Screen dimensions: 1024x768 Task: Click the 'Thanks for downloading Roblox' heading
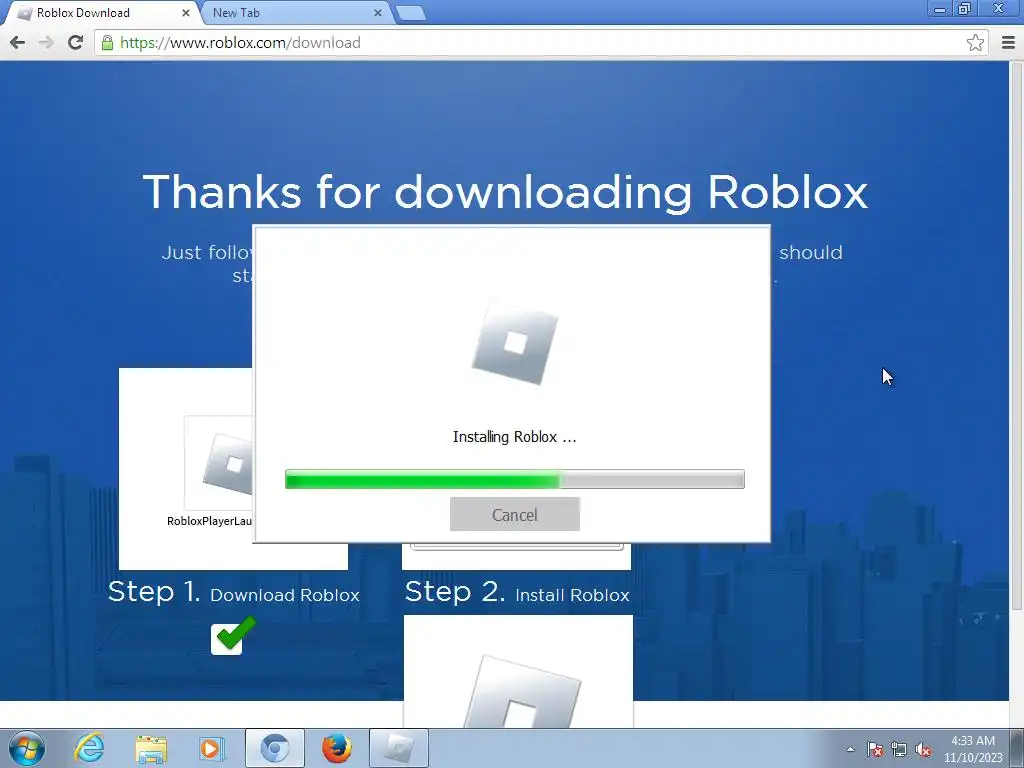tap(505, 193)
